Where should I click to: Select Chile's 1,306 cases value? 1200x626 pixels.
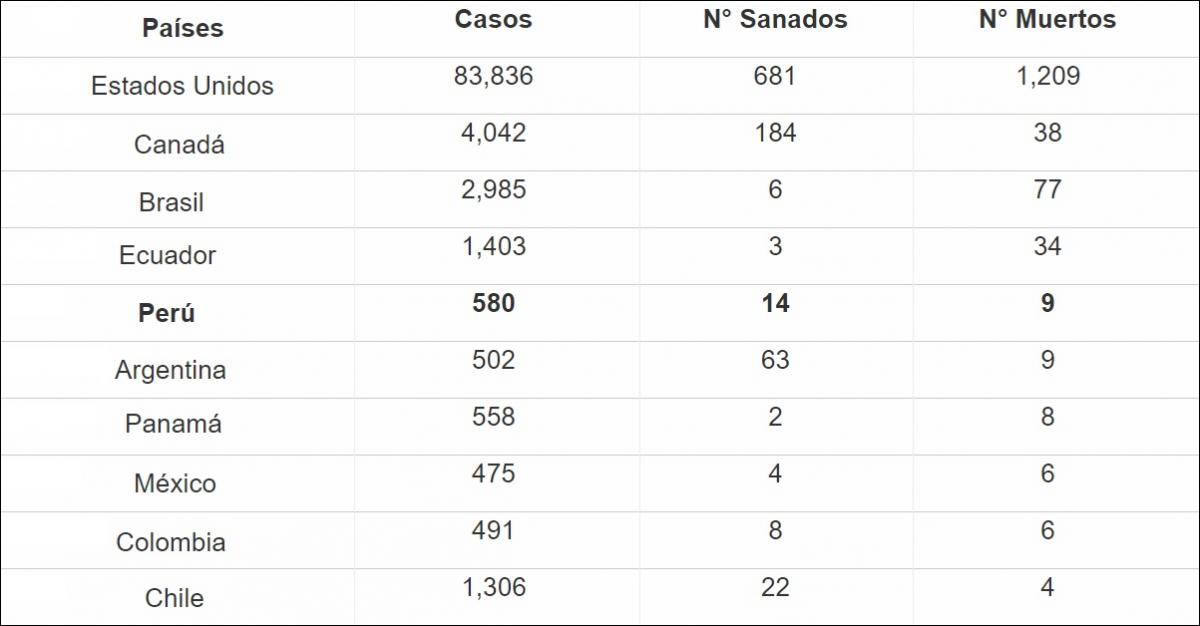pos(493,587)
